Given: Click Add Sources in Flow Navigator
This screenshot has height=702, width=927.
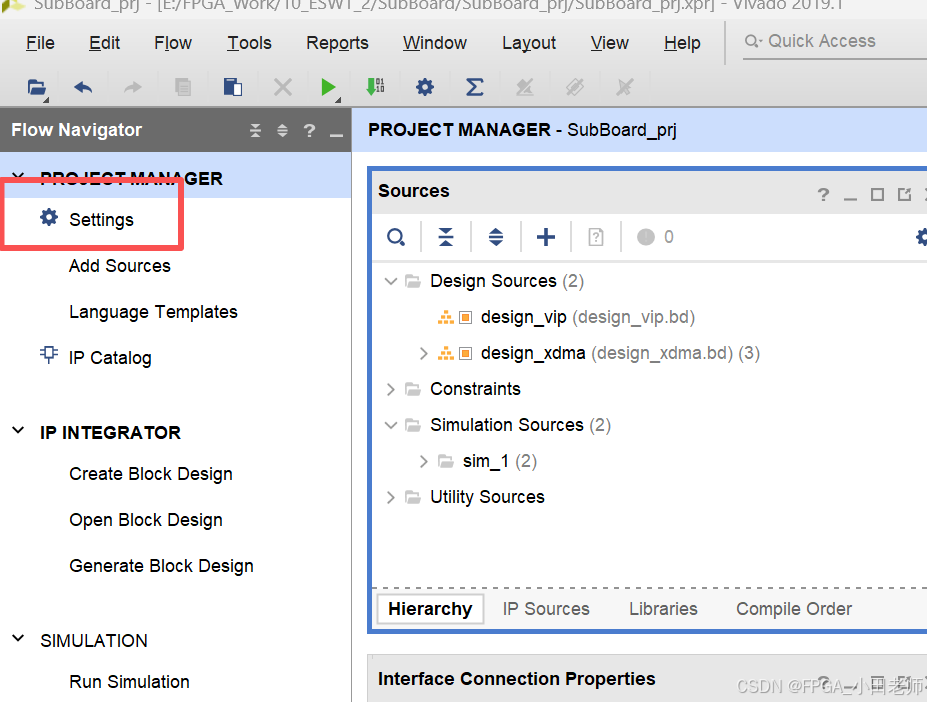Looking at the screenshot, I should point(120,266).
